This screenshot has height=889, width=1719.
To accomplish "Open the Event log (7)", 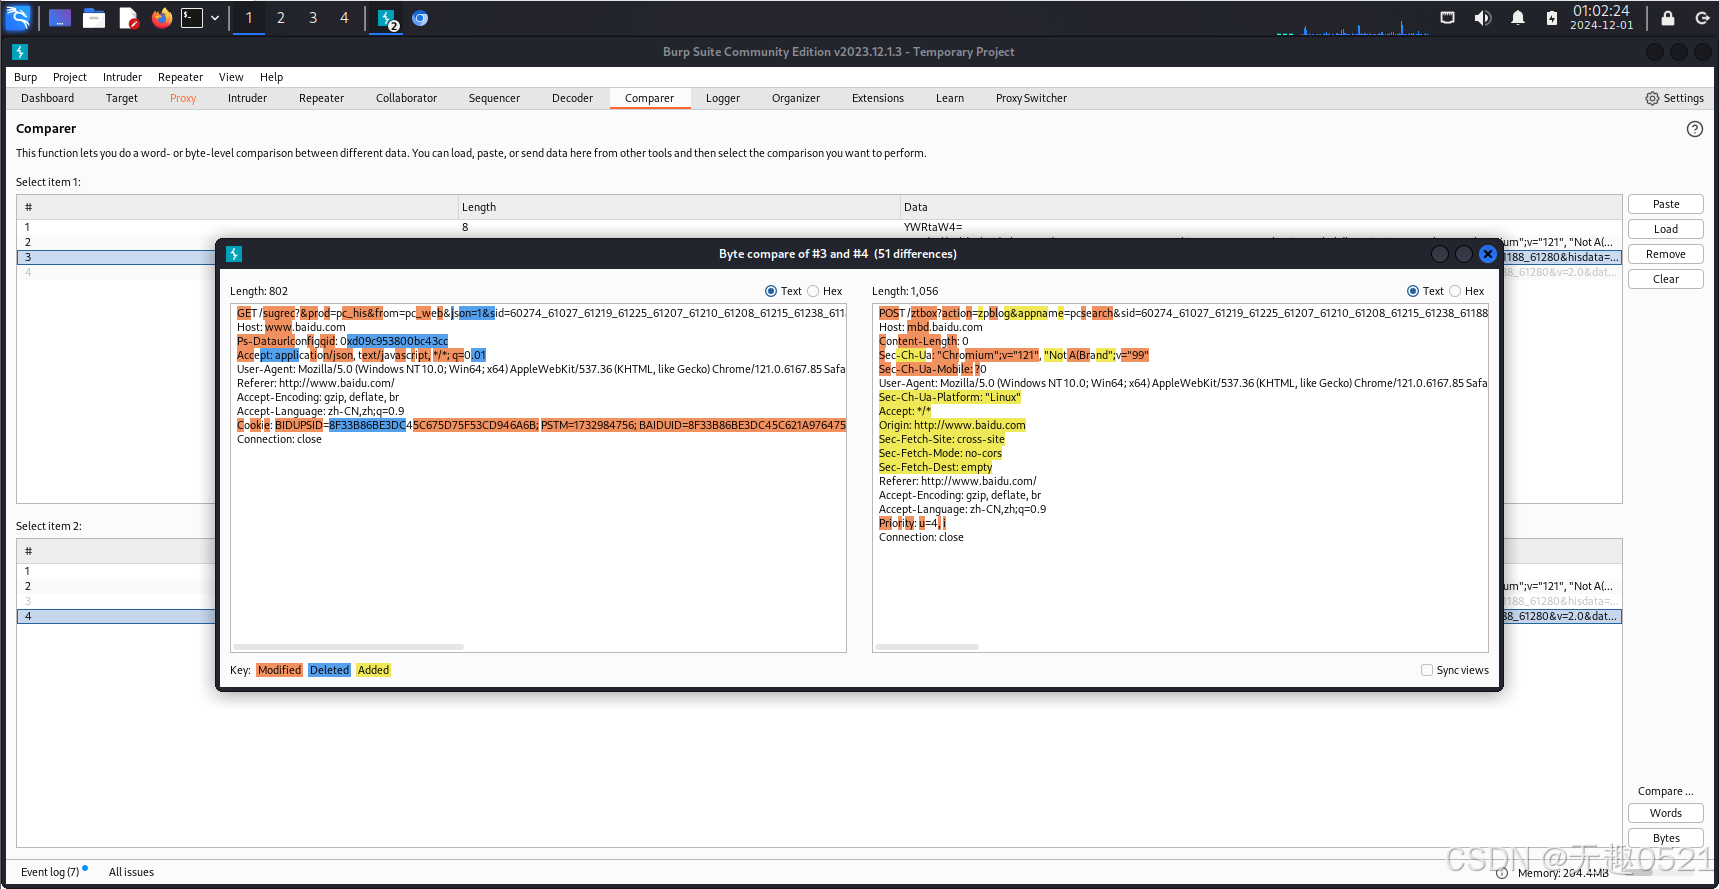I will (50, 872).
